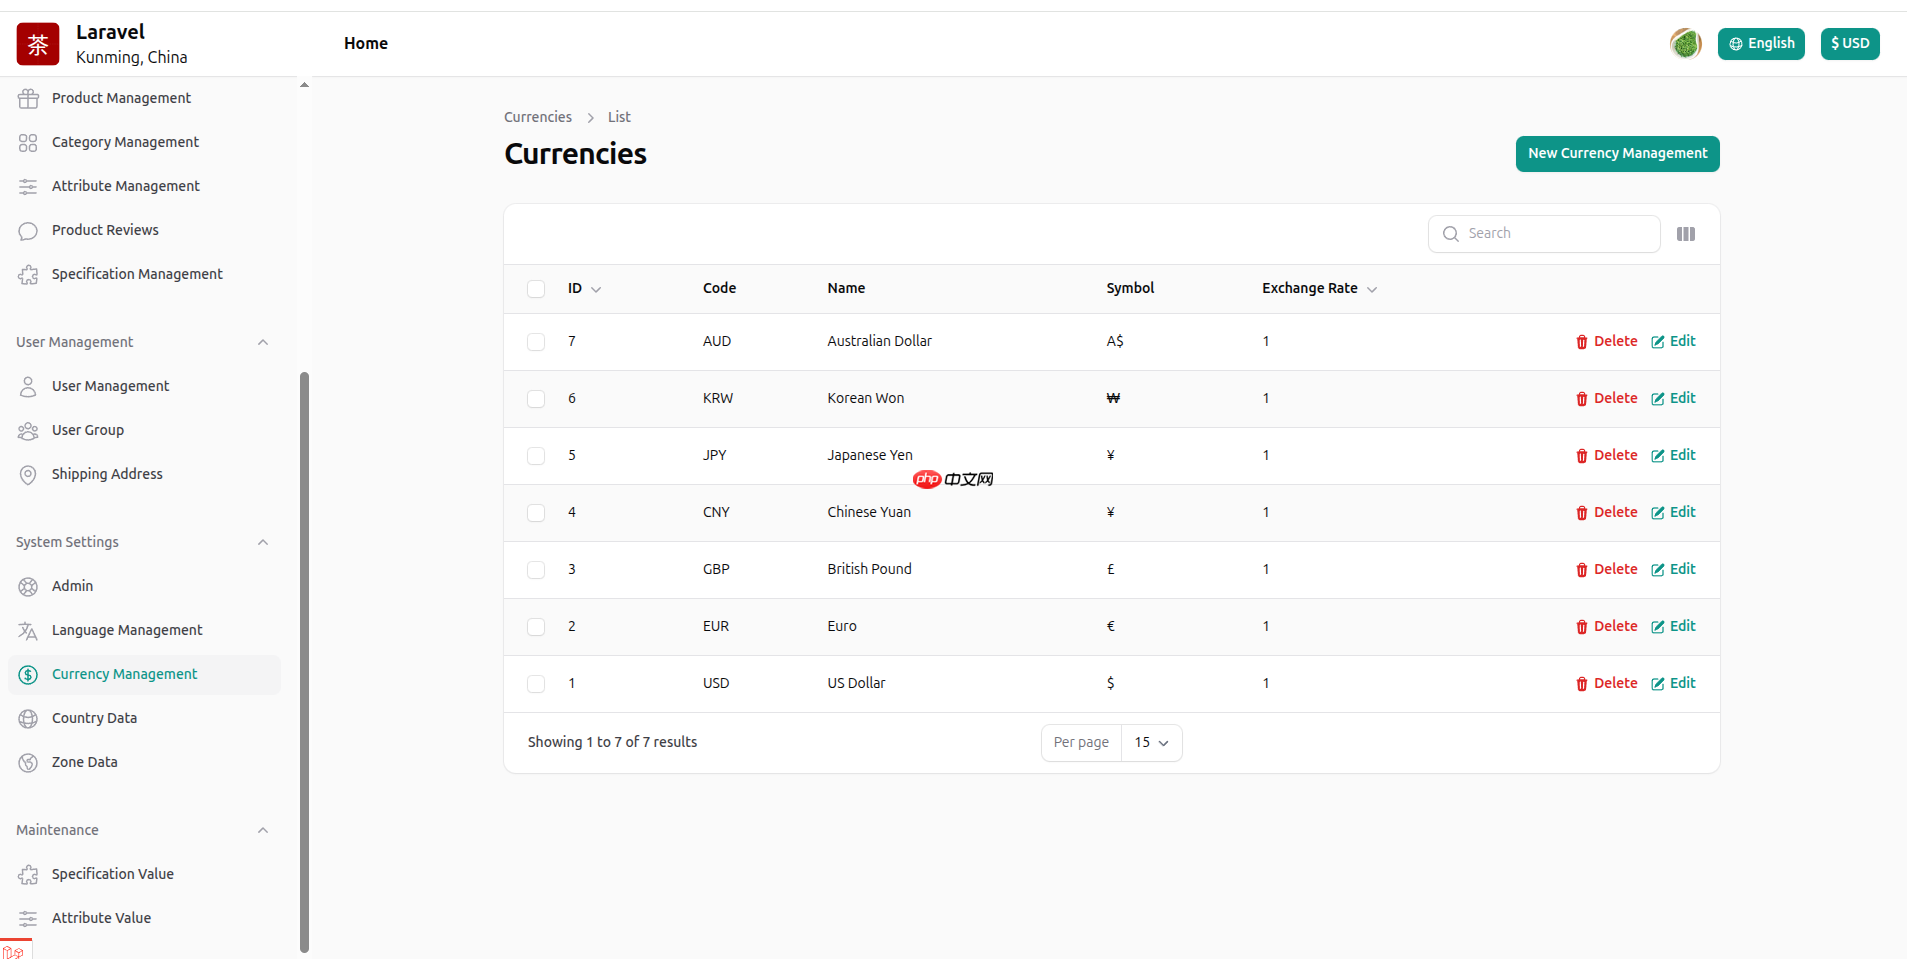Image resolution: width=1907 pixels, height=959 pixels.
Task: Click the New Currency Management button
Action: click(1617, 154)
